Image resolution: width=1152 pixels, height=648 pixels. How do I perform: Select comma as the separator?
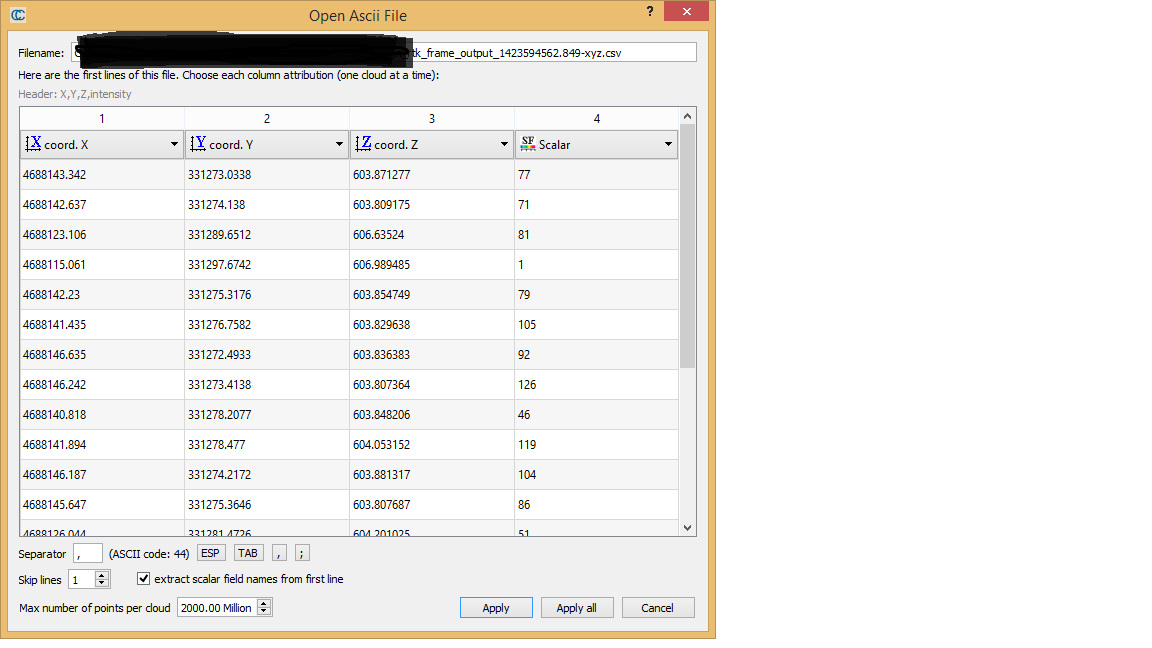[279, 552]
